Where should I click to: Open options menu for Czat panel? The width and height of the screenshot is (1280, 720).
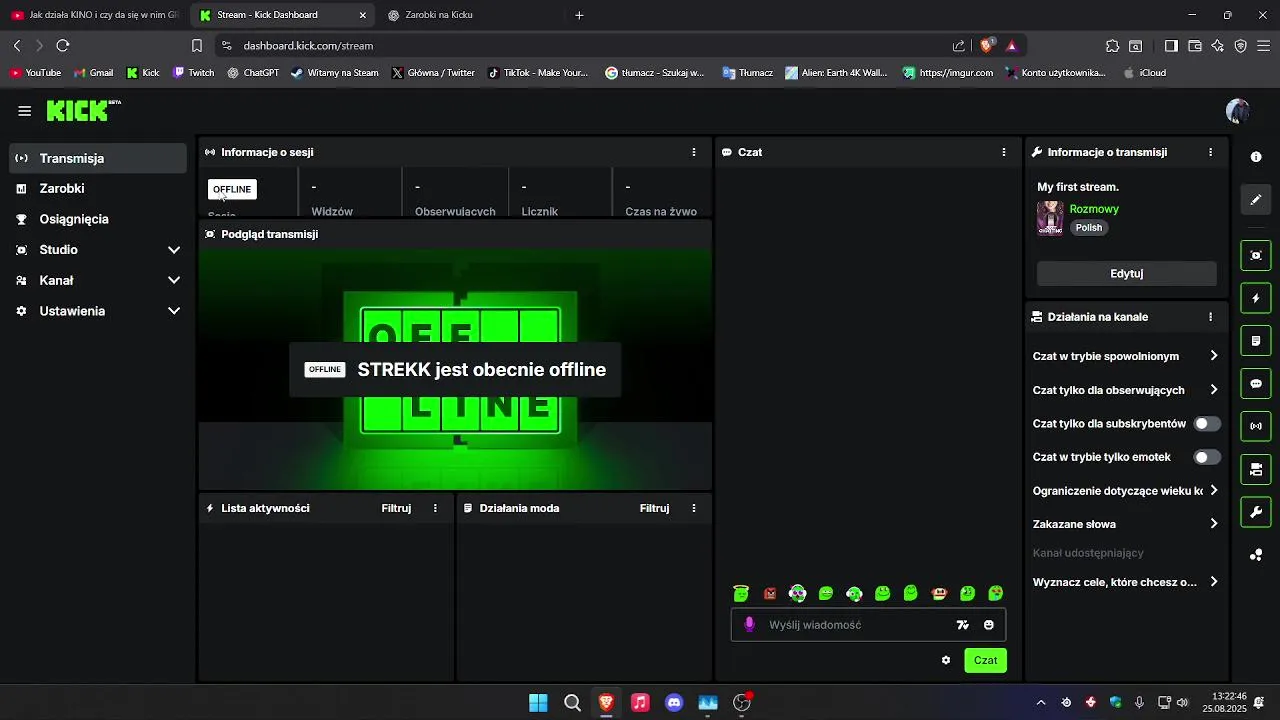(1004, 152)
